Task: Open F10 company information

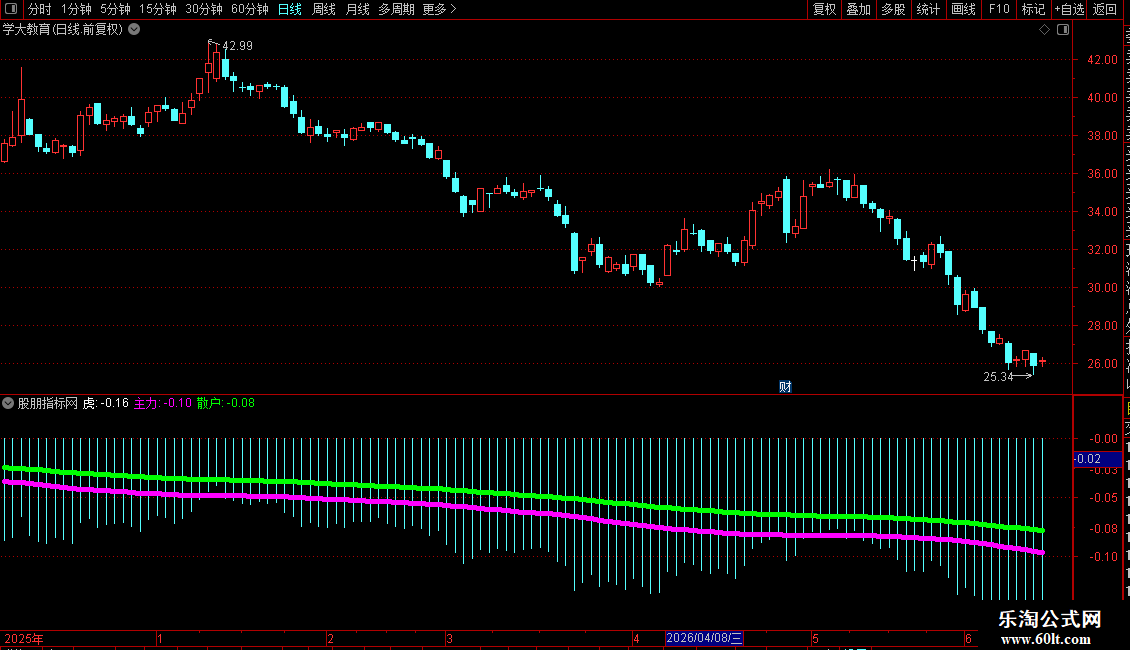Action: (999, 9)
